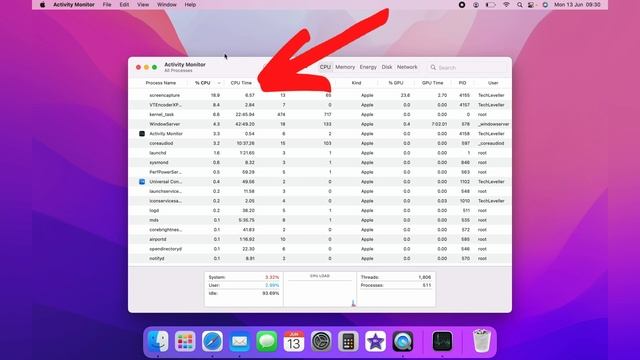
Task: Sort by % GPU column header
Action: coord(396,83)
